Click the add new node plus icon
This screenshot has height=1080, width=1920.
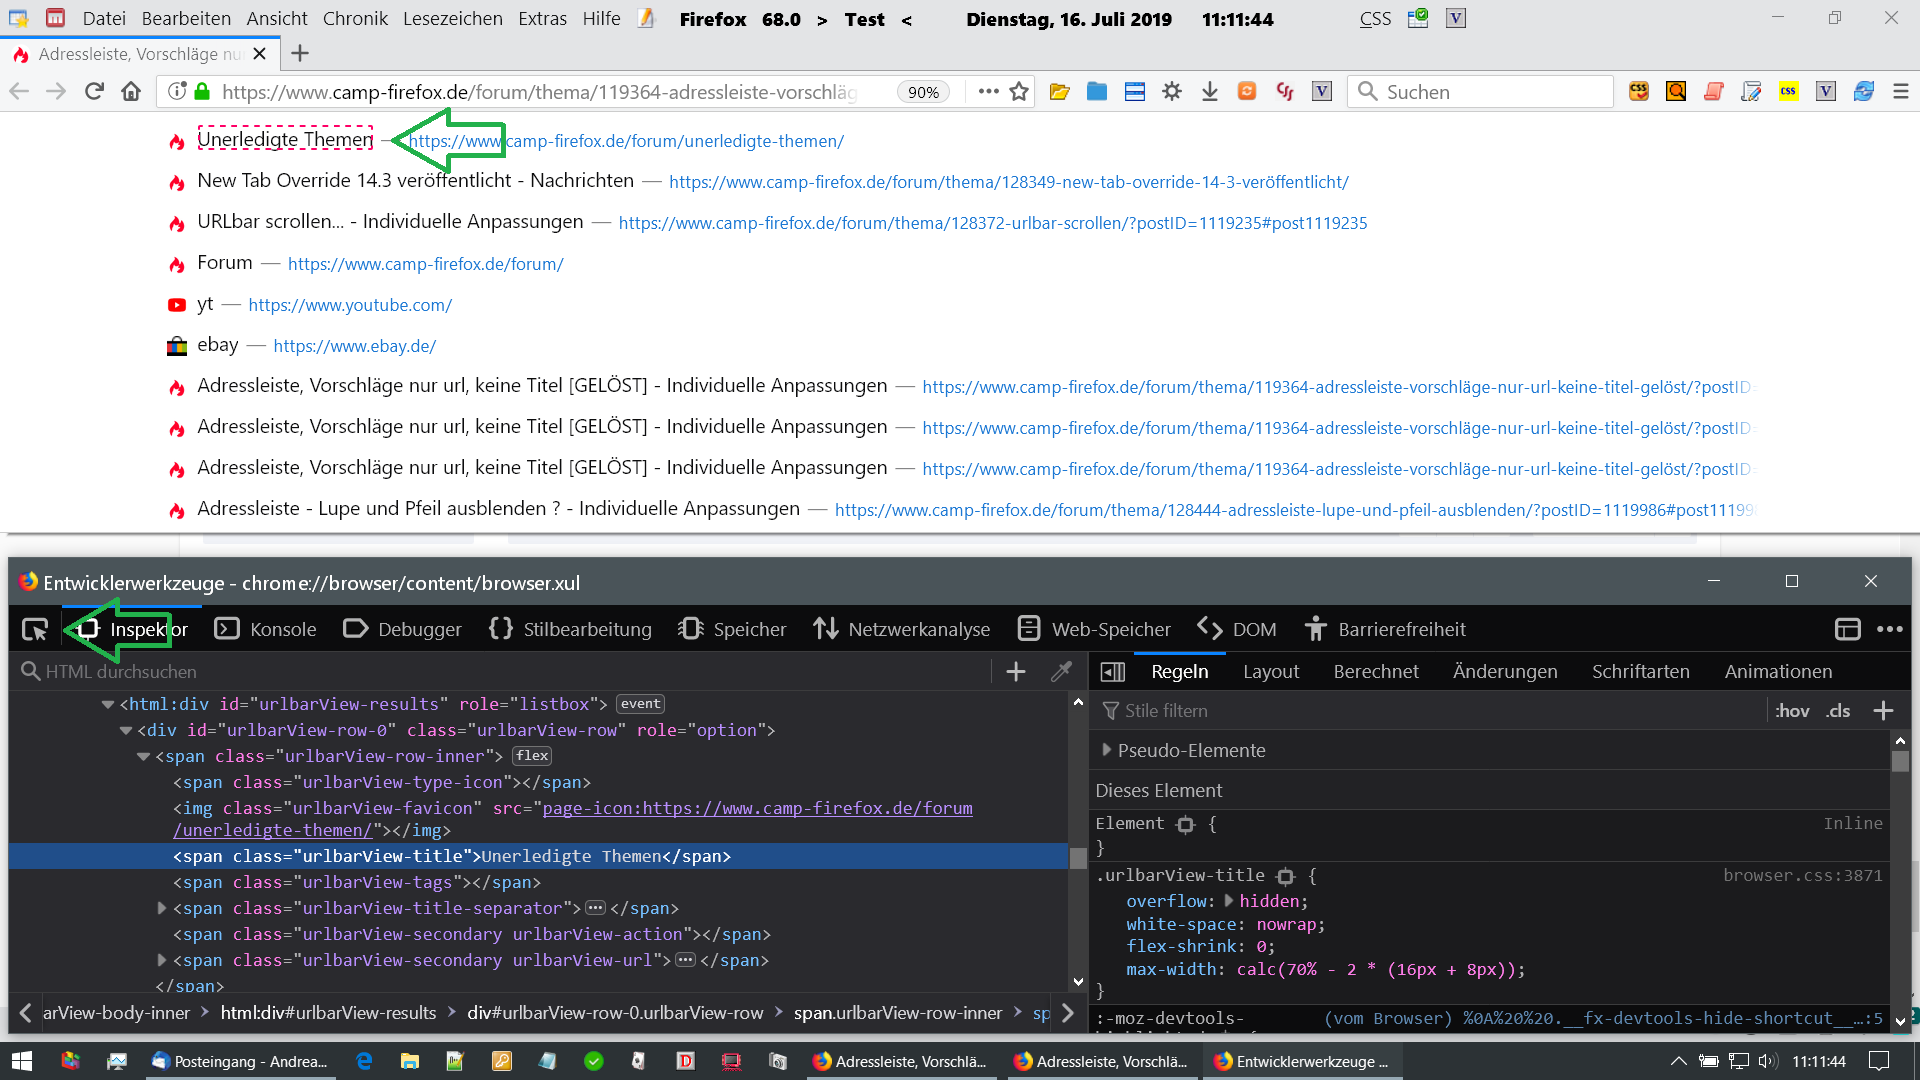tap(1016, 672)
